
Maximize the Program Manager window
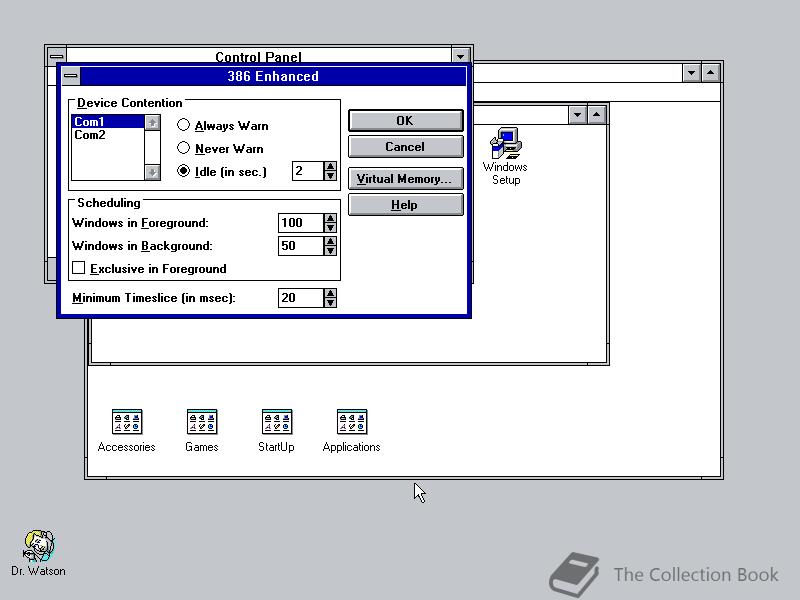click(x=711, y=73)
